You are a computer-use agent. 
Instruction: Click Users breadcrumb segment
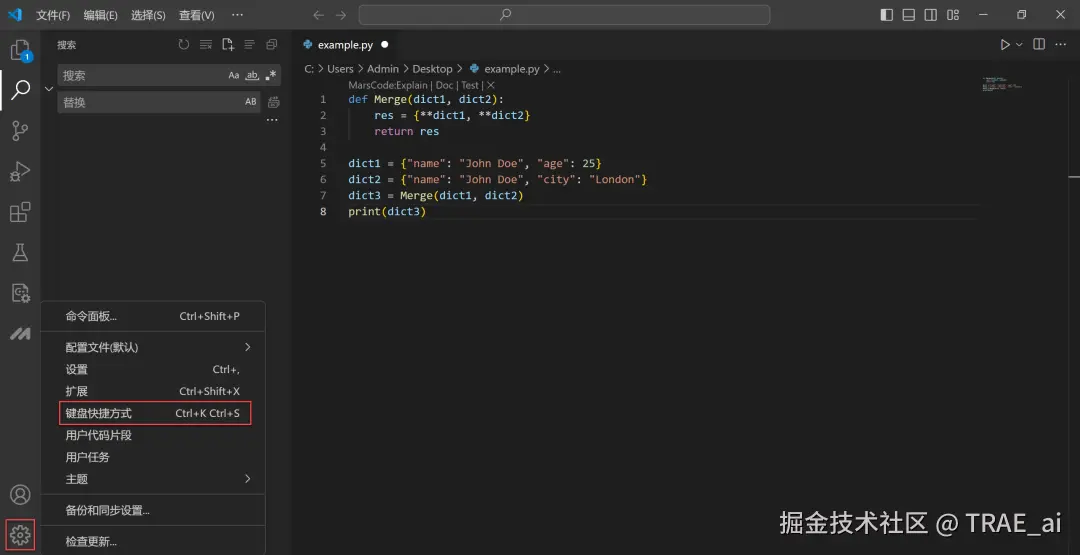[x=340, y=69]
